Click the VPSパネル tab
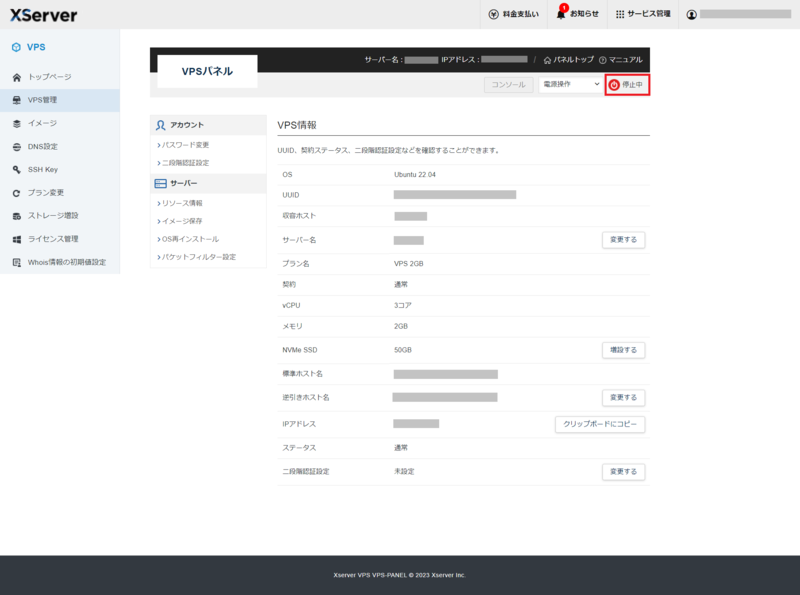800x595 pixels. coord(207,71)
